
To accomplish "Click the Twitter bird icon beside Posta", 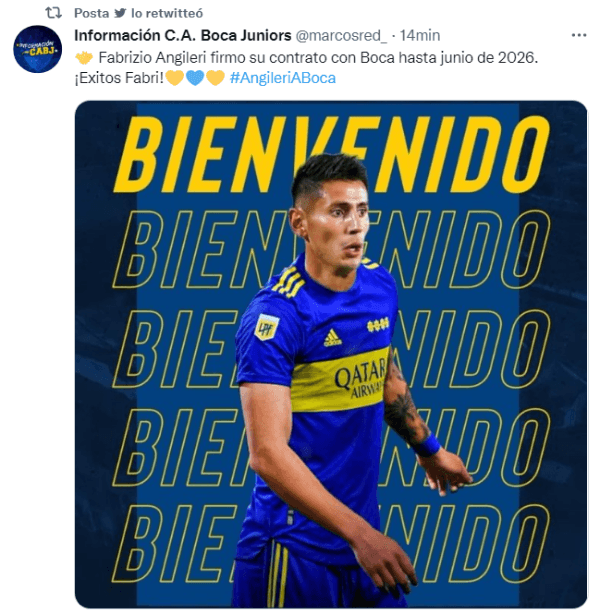I will 120,13.
